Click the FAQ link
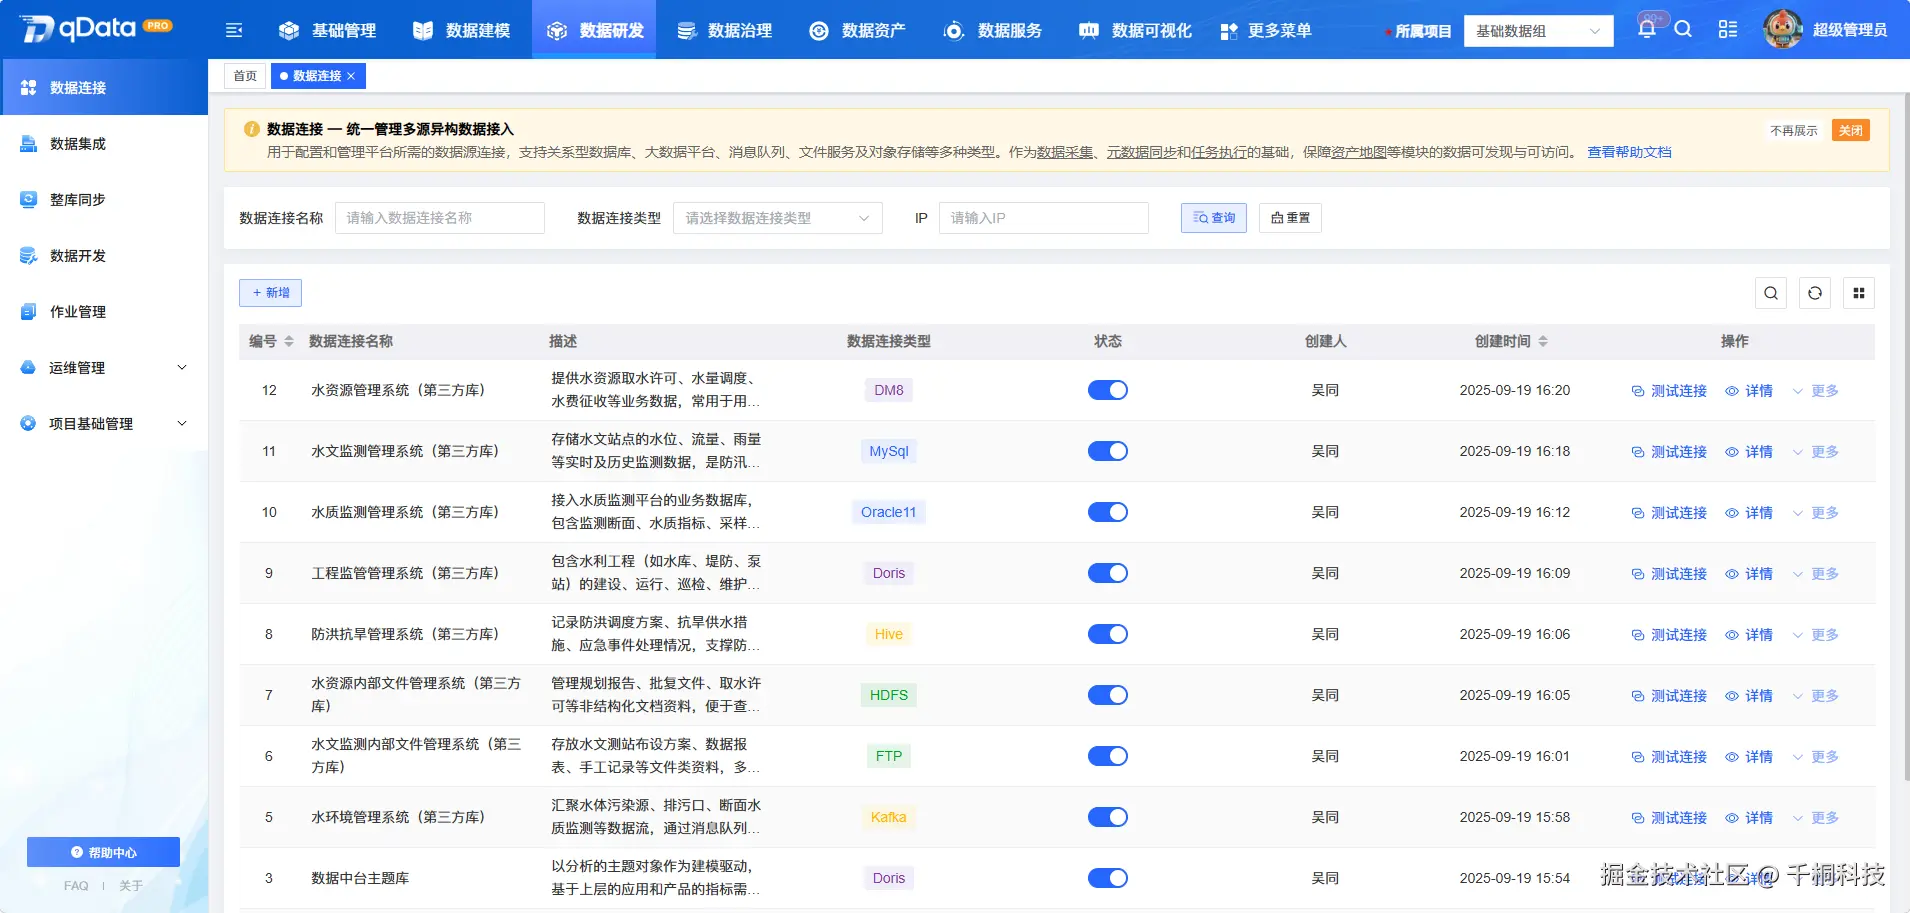The height and width of the screenshot is (913, 1910). [76, 886]
